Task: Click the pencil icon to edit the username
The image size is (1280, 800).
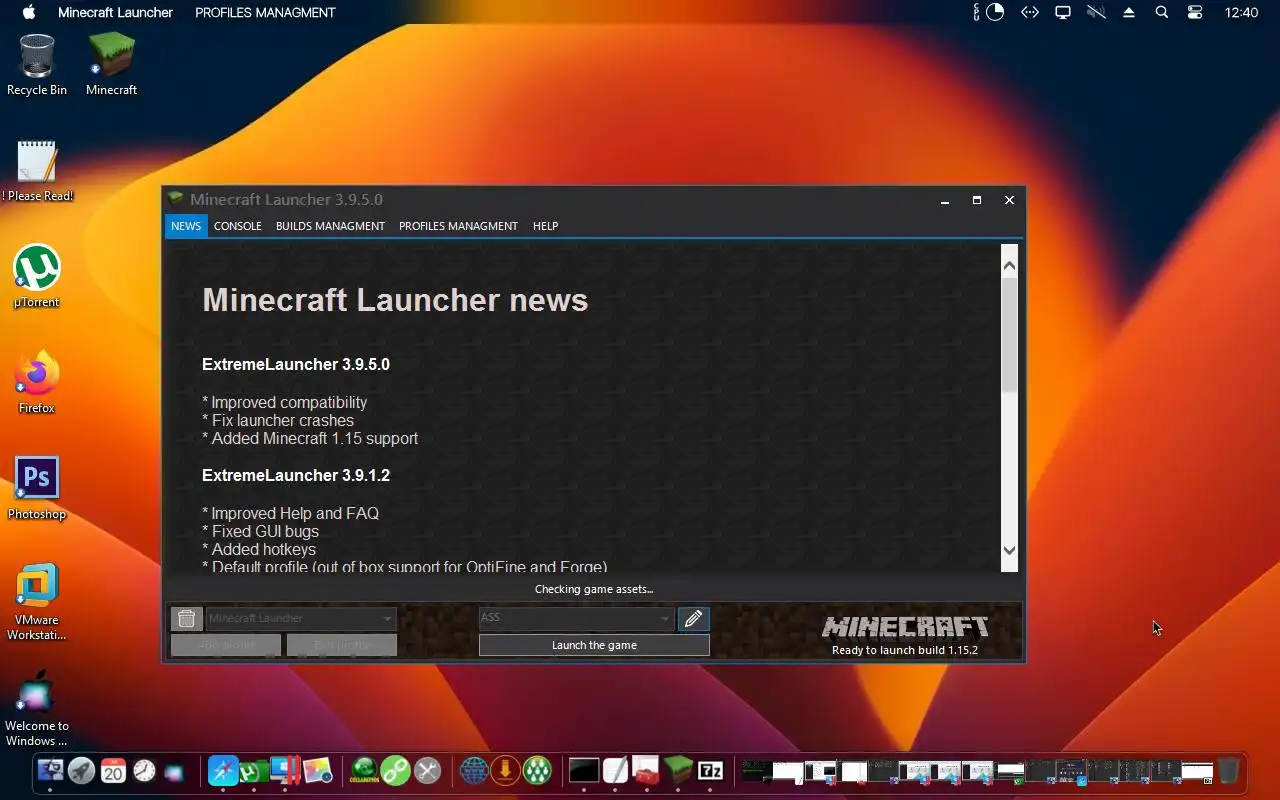Action: click(693, 619)
